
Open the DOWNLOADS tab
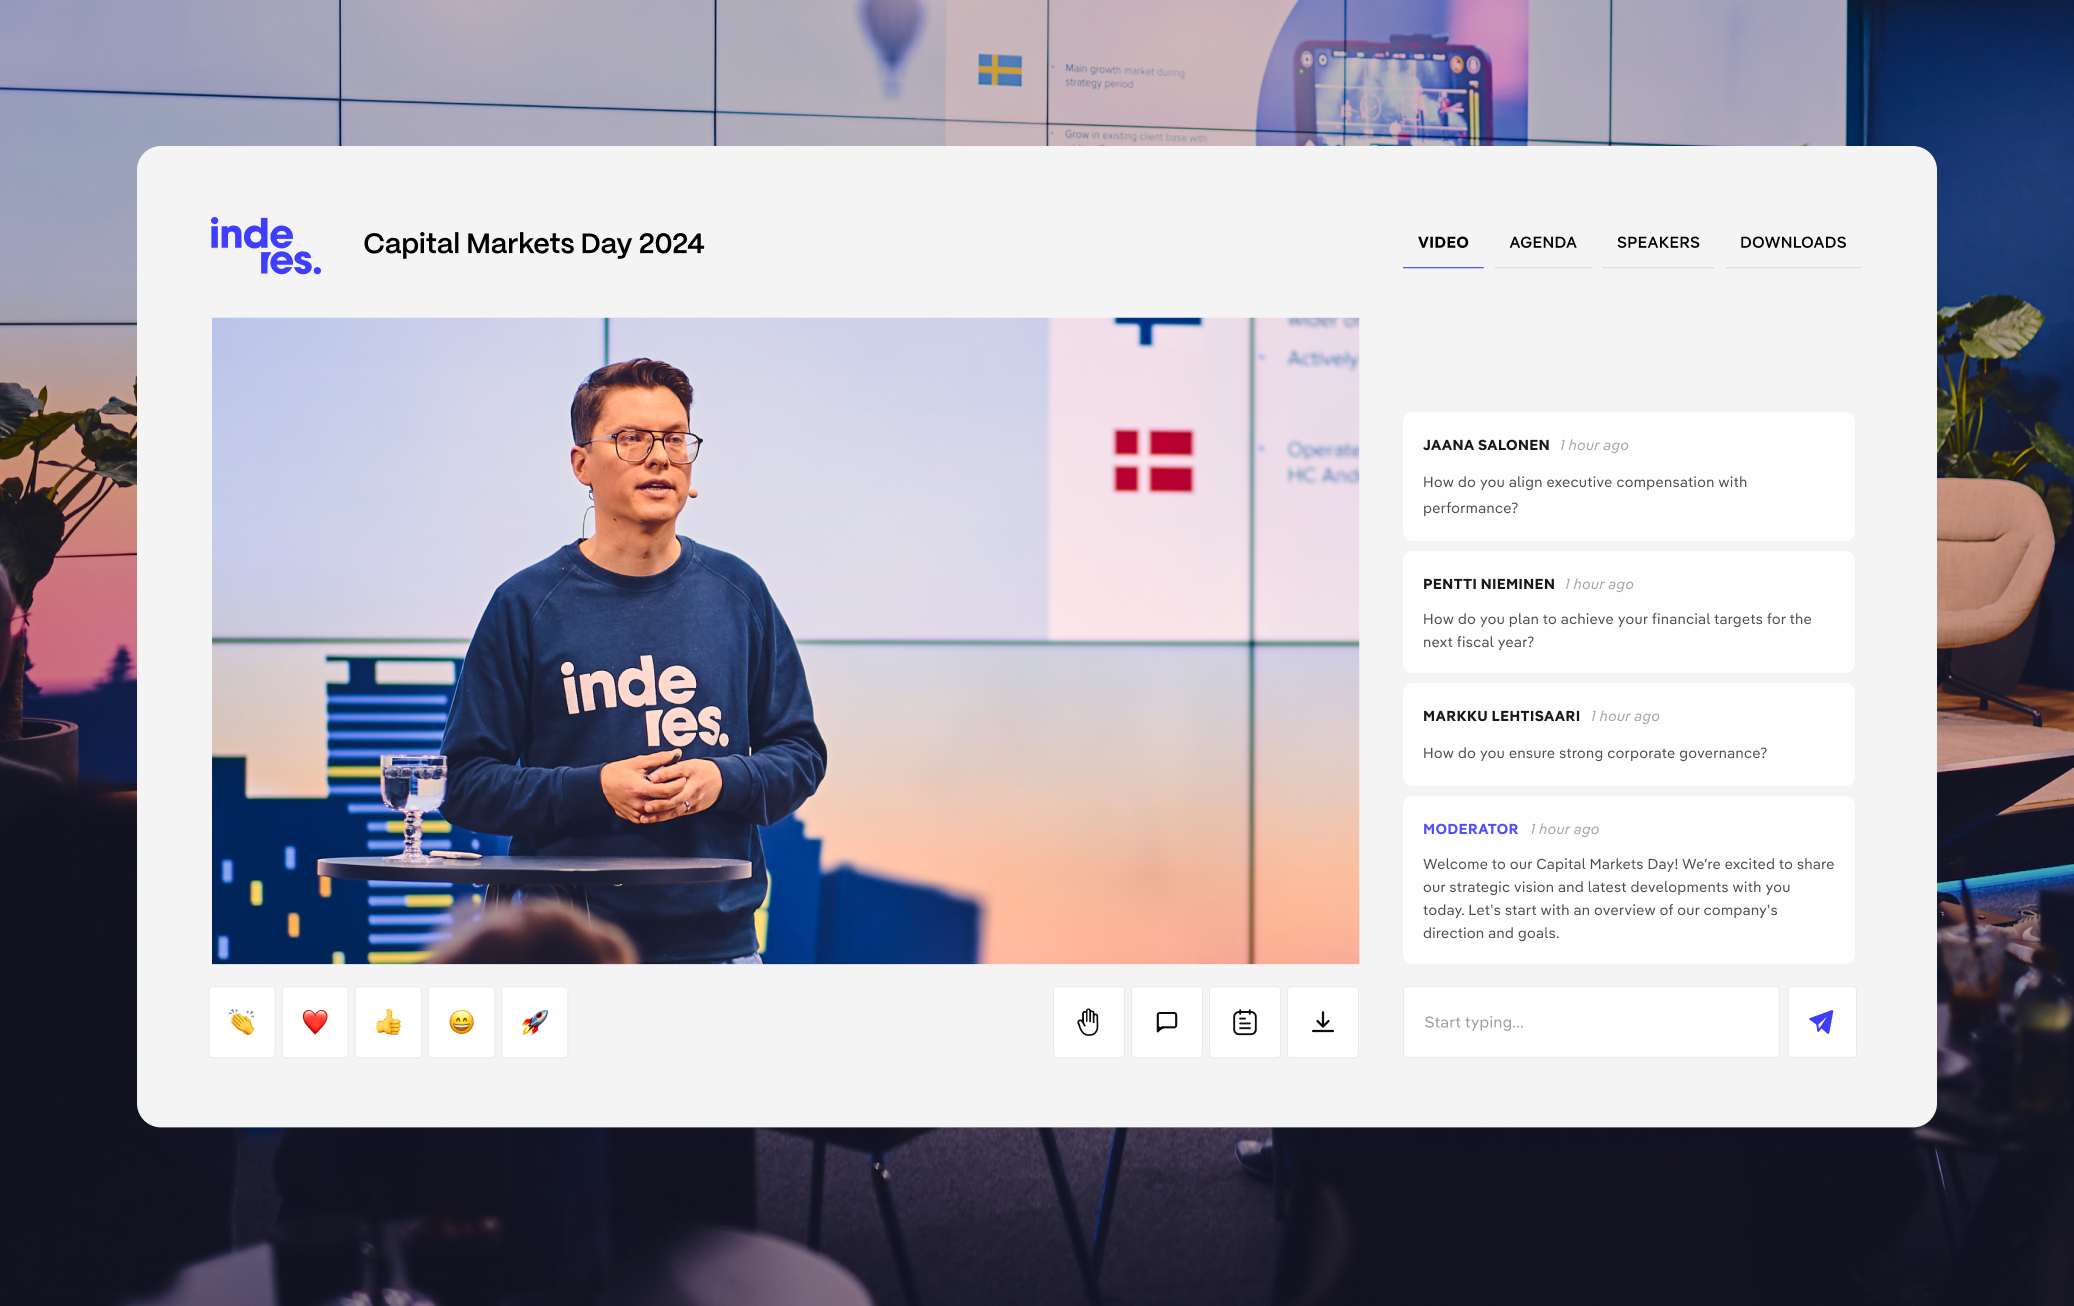1792,243
